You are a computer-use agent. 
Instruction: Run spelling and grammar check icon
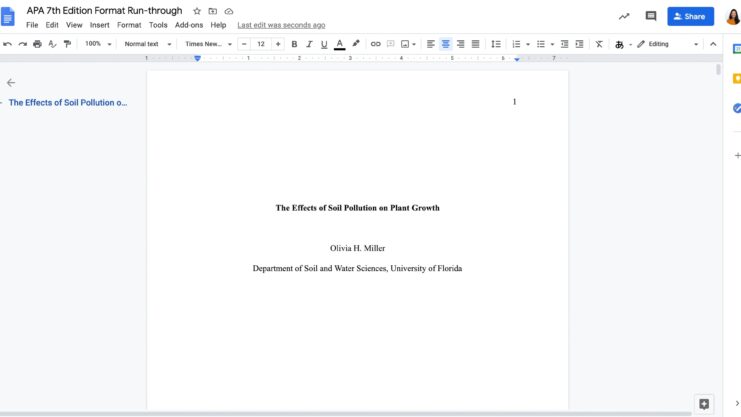point(52,44)
